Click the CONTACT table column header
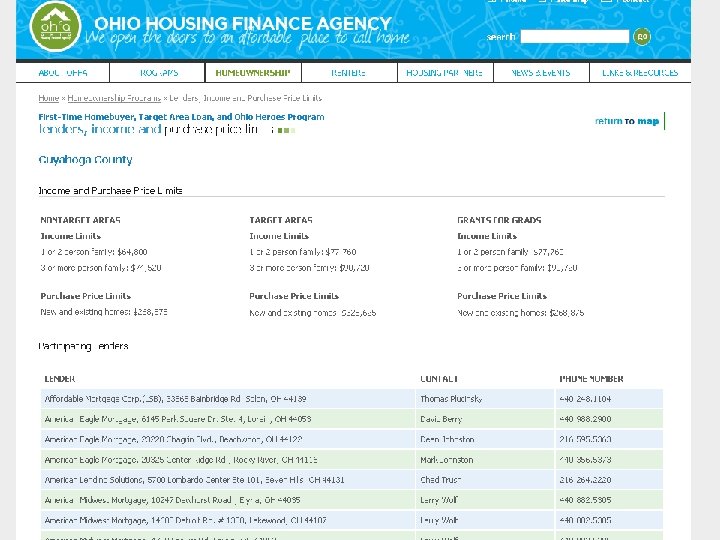The height and width of the screenshot is (540, 720). (439, 379)
